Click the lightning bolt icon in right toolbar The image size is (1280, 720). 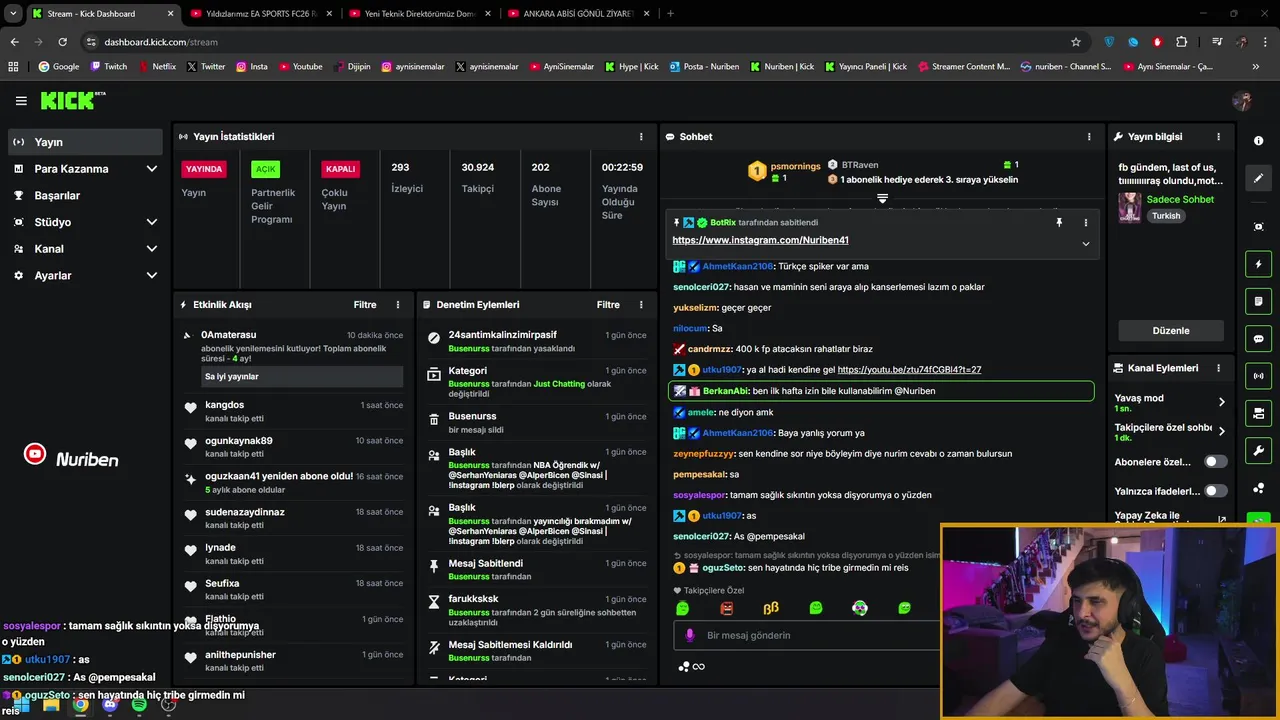pyautogui.click(x=1258, y=264)
